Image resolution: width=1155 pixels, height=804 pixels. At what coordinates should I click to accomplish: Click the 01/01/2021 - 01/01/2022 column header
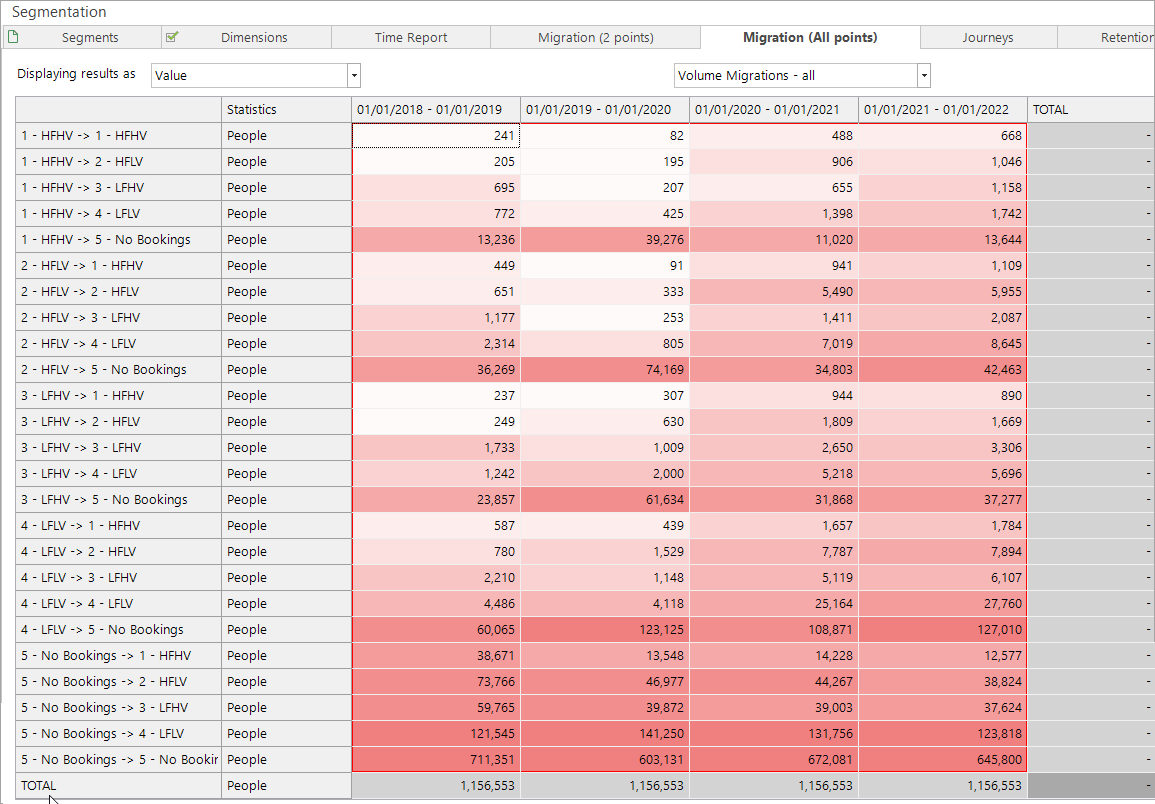pyautogui.click(x=943, y=110)
